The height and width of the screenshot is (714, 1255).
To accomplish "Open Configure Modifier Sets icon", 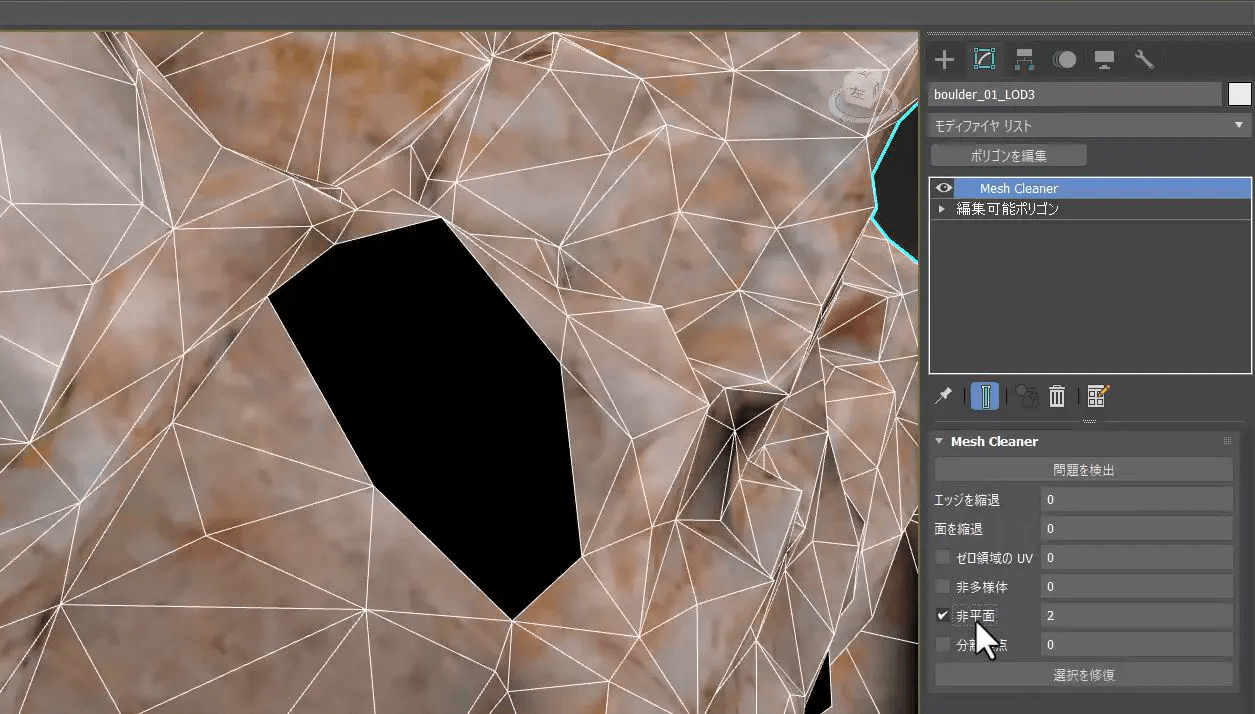I will (x=1098, y=397).
